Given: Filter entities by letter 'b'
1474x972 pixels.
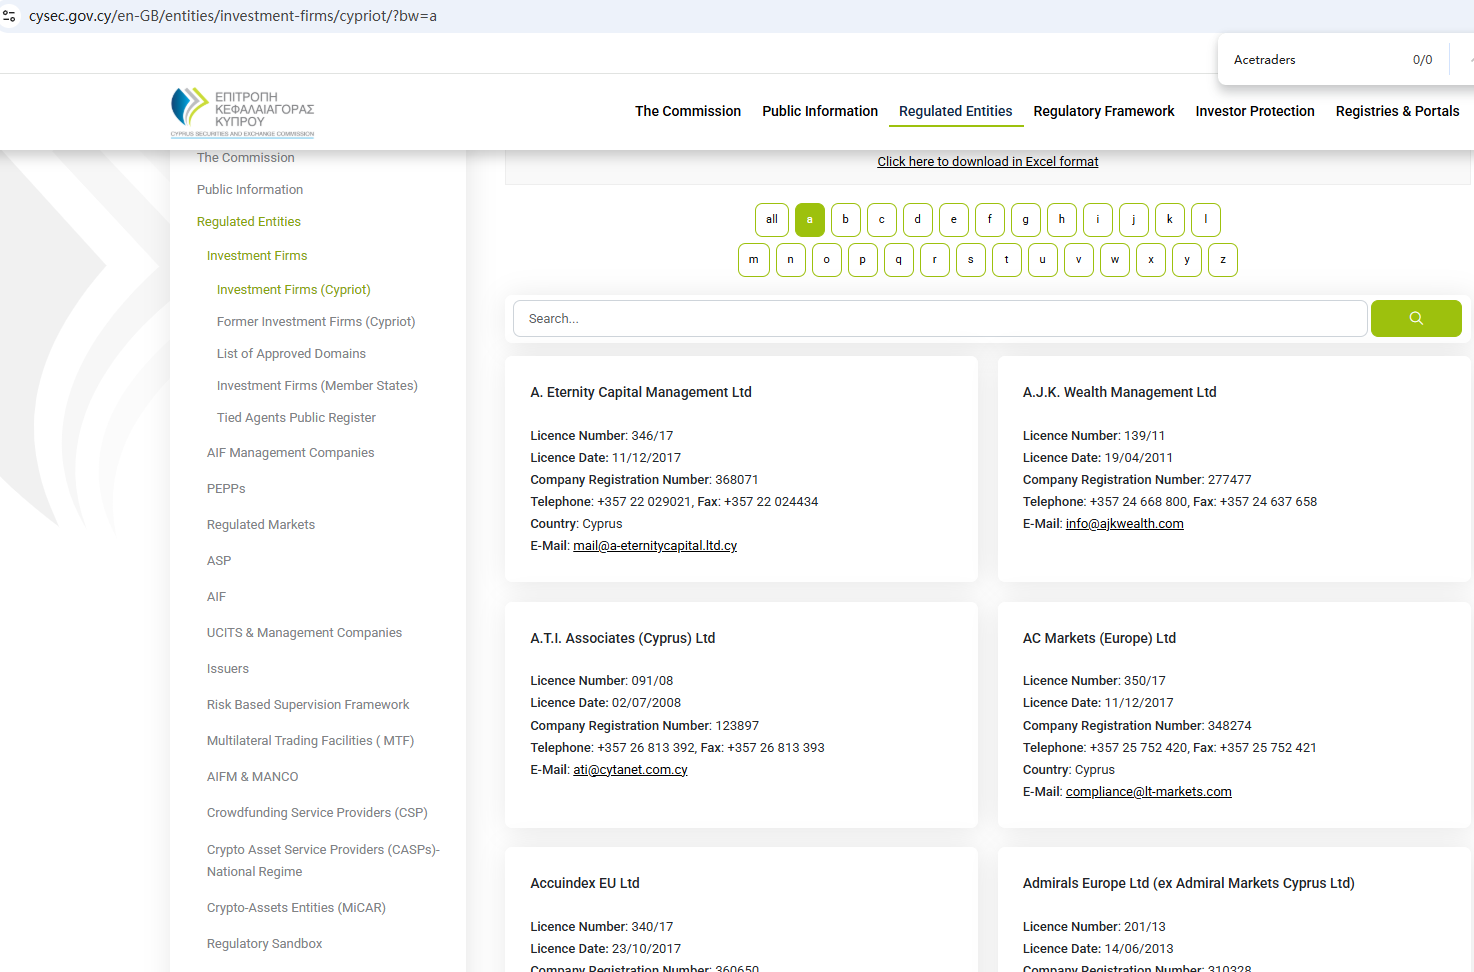Looking at the screenshot, I should pyautogui.click(x=845, y=220).
